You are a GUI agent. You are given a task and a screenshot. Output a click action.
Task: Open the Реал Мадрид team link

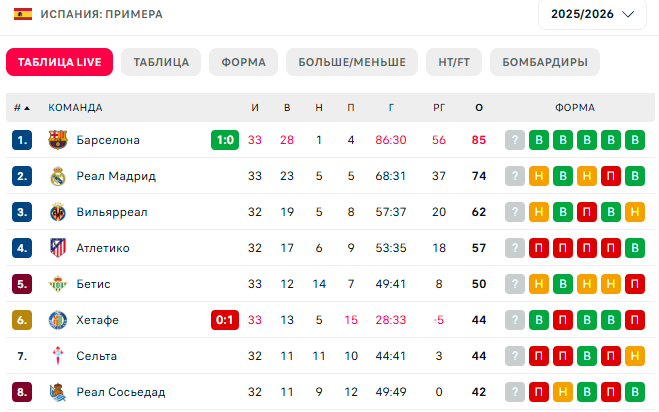point(116,176)
